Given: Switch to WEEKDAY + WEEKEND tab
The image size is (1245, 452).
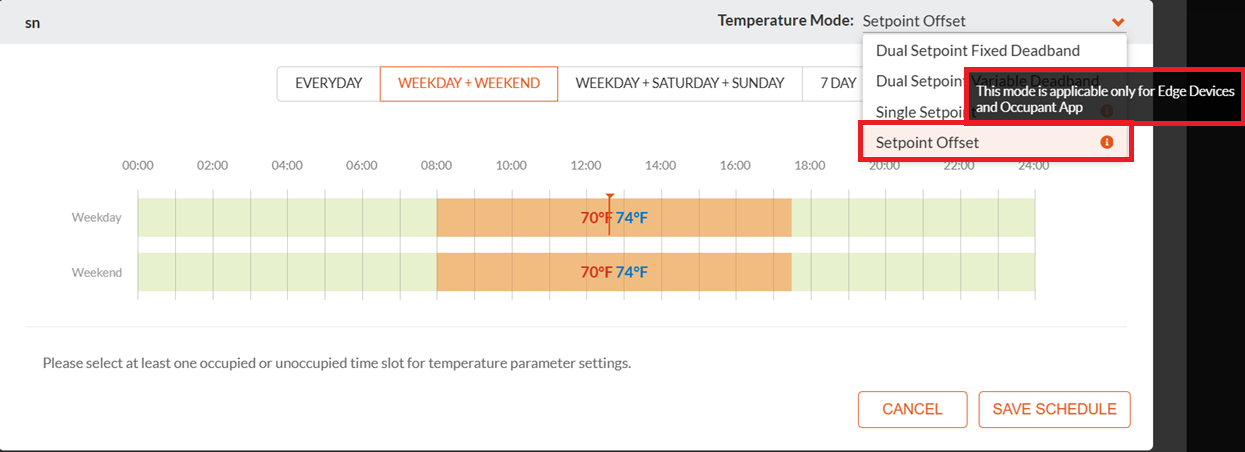Looking at the screenshot, I should (x=469, y=84).
